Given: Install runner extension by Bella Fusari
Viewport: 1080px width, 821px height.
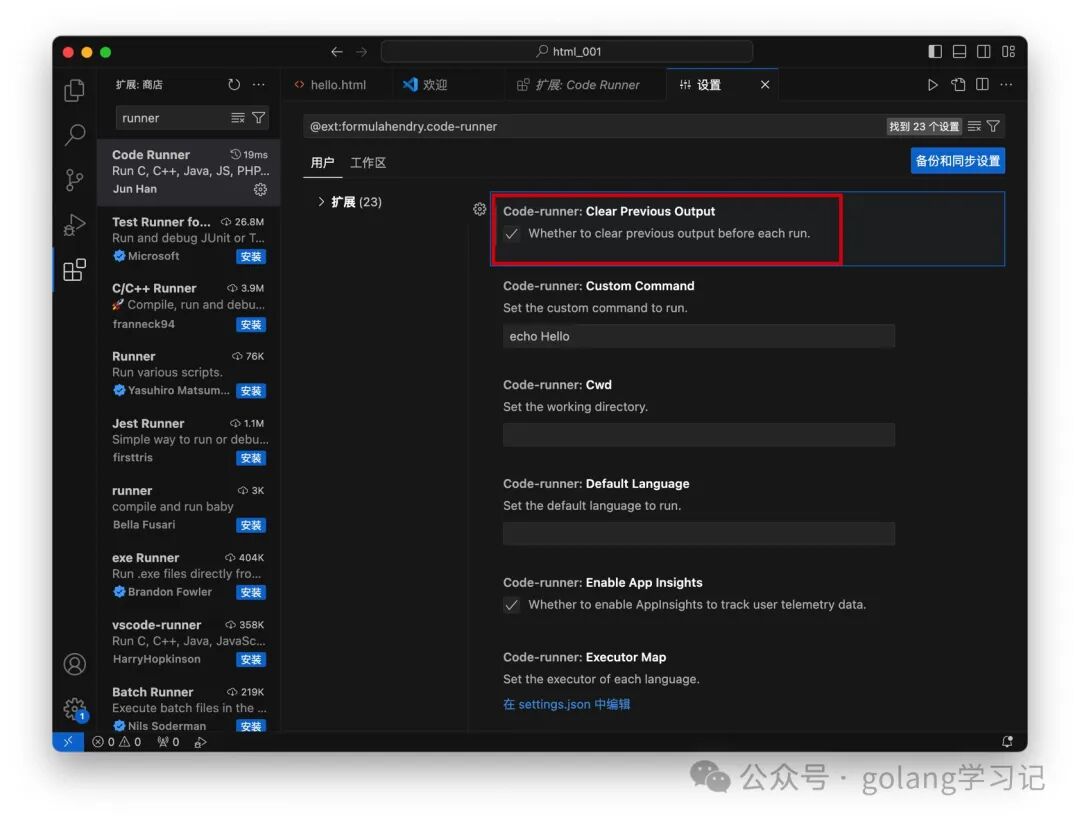Looking at the screenshot, I should (x=251, y=525).
